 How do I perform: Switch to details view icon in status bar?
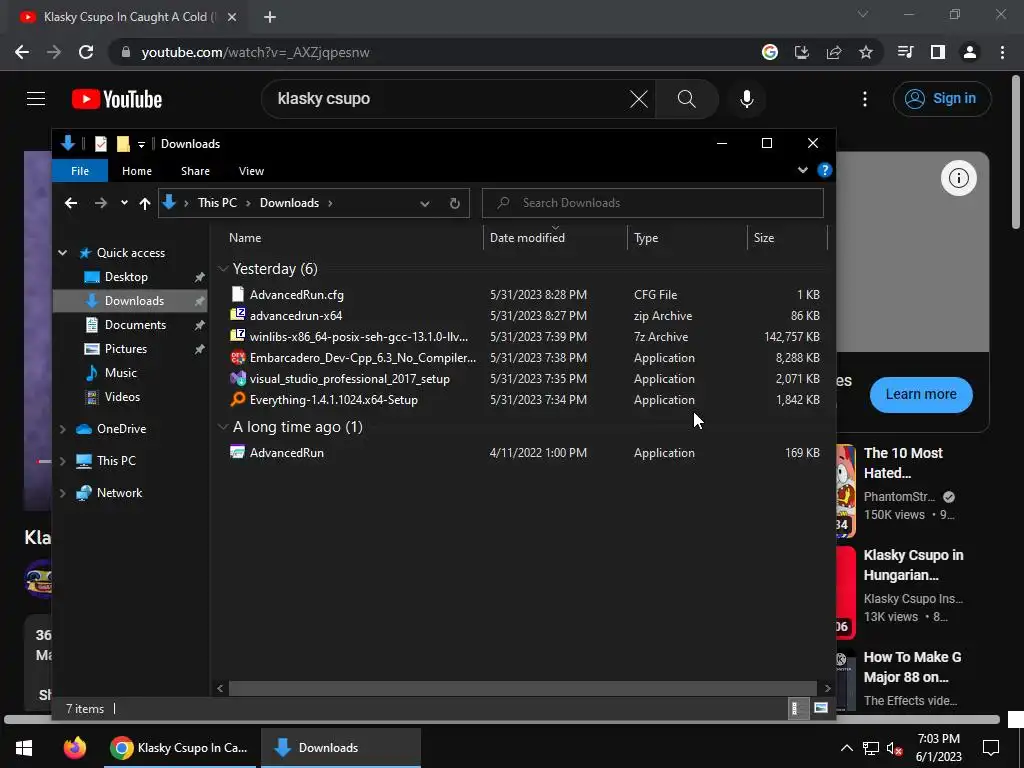pyautogui.click(x=796, y=708)
